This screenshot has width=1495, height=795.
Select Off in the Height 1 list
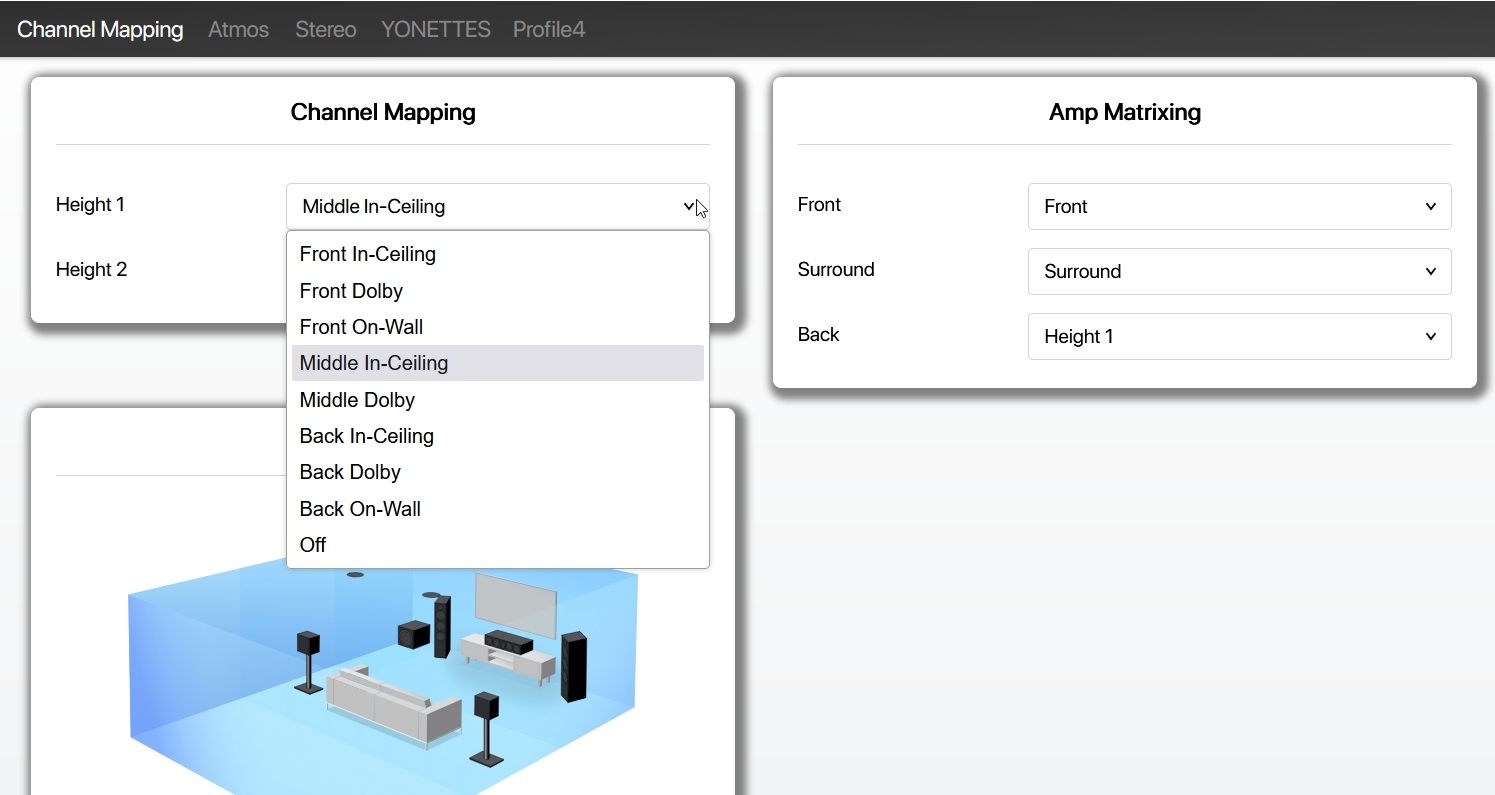313,545
